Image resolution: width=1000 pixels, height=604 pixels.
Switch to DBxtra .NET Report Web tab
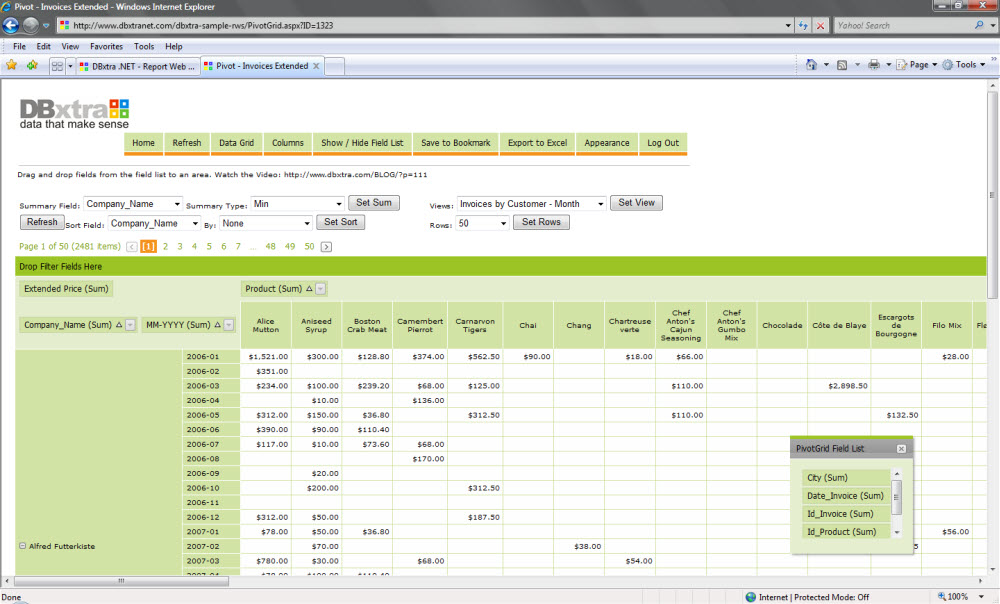(138, 66)
